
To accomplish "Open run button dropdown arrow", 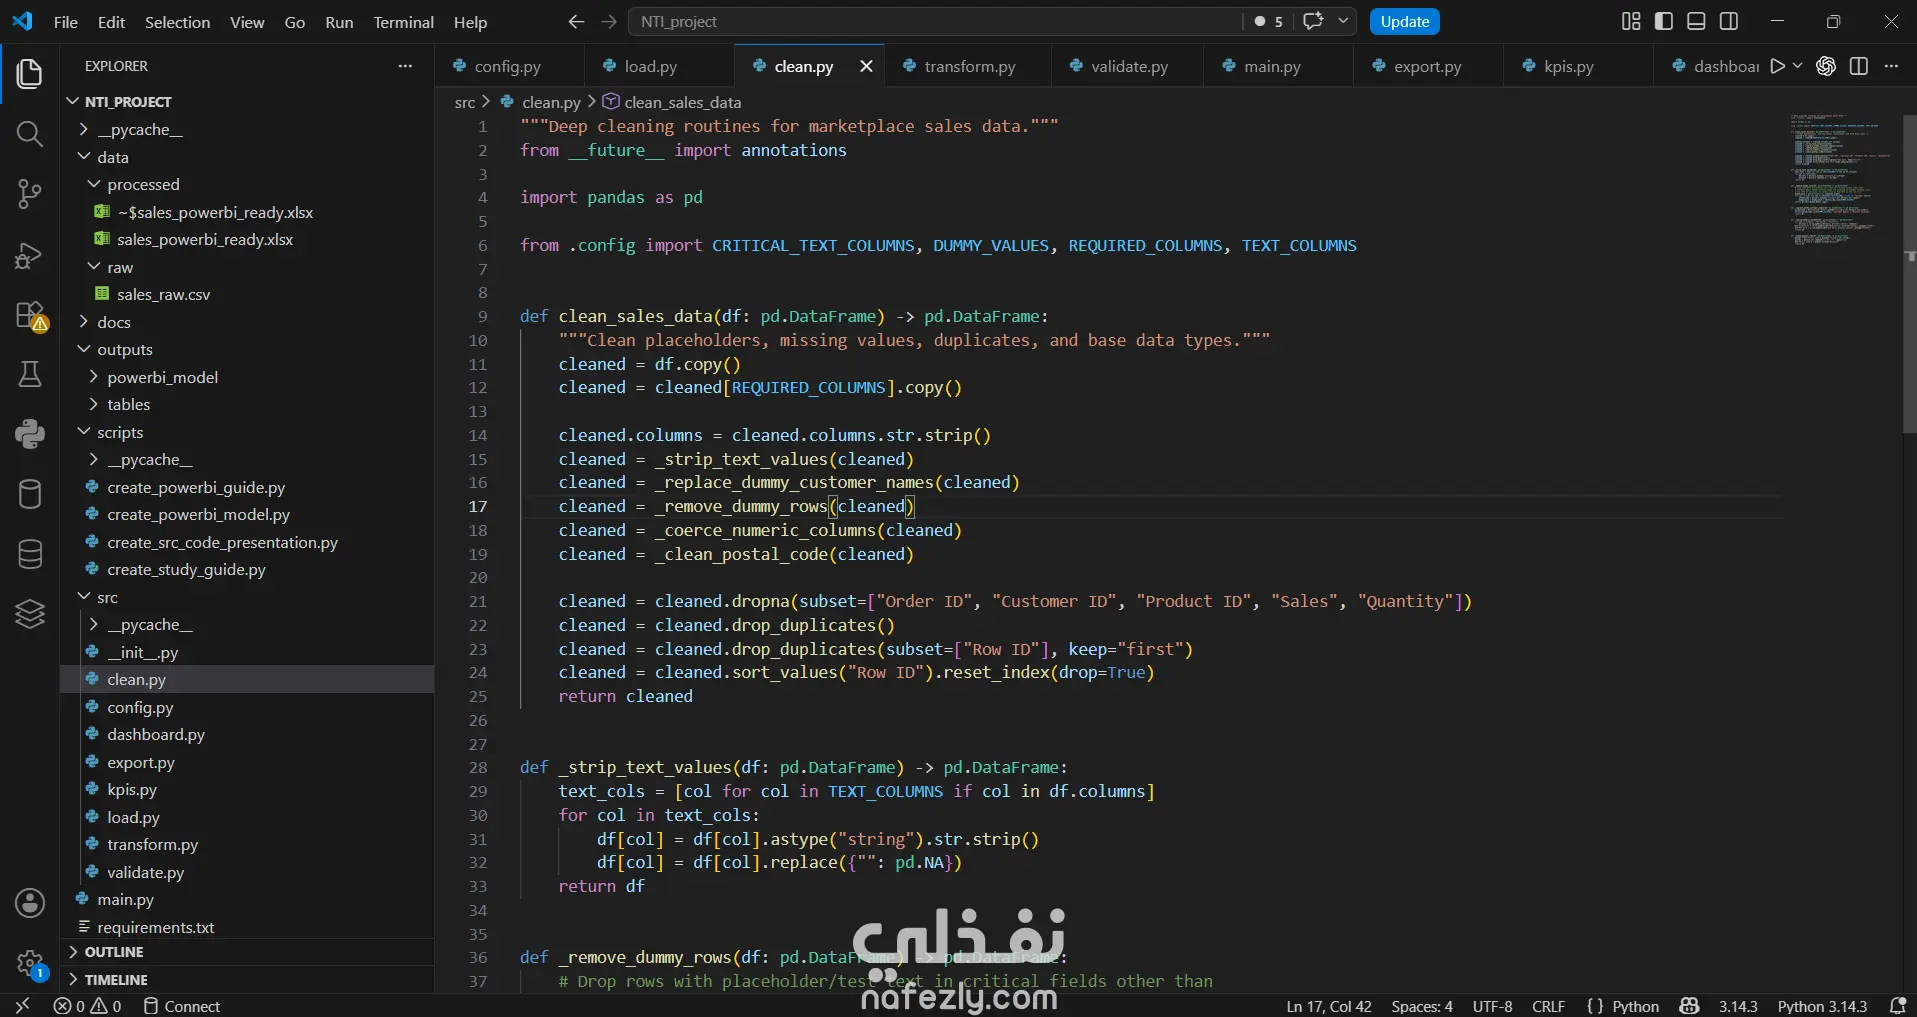I will tap(1797, 66).
